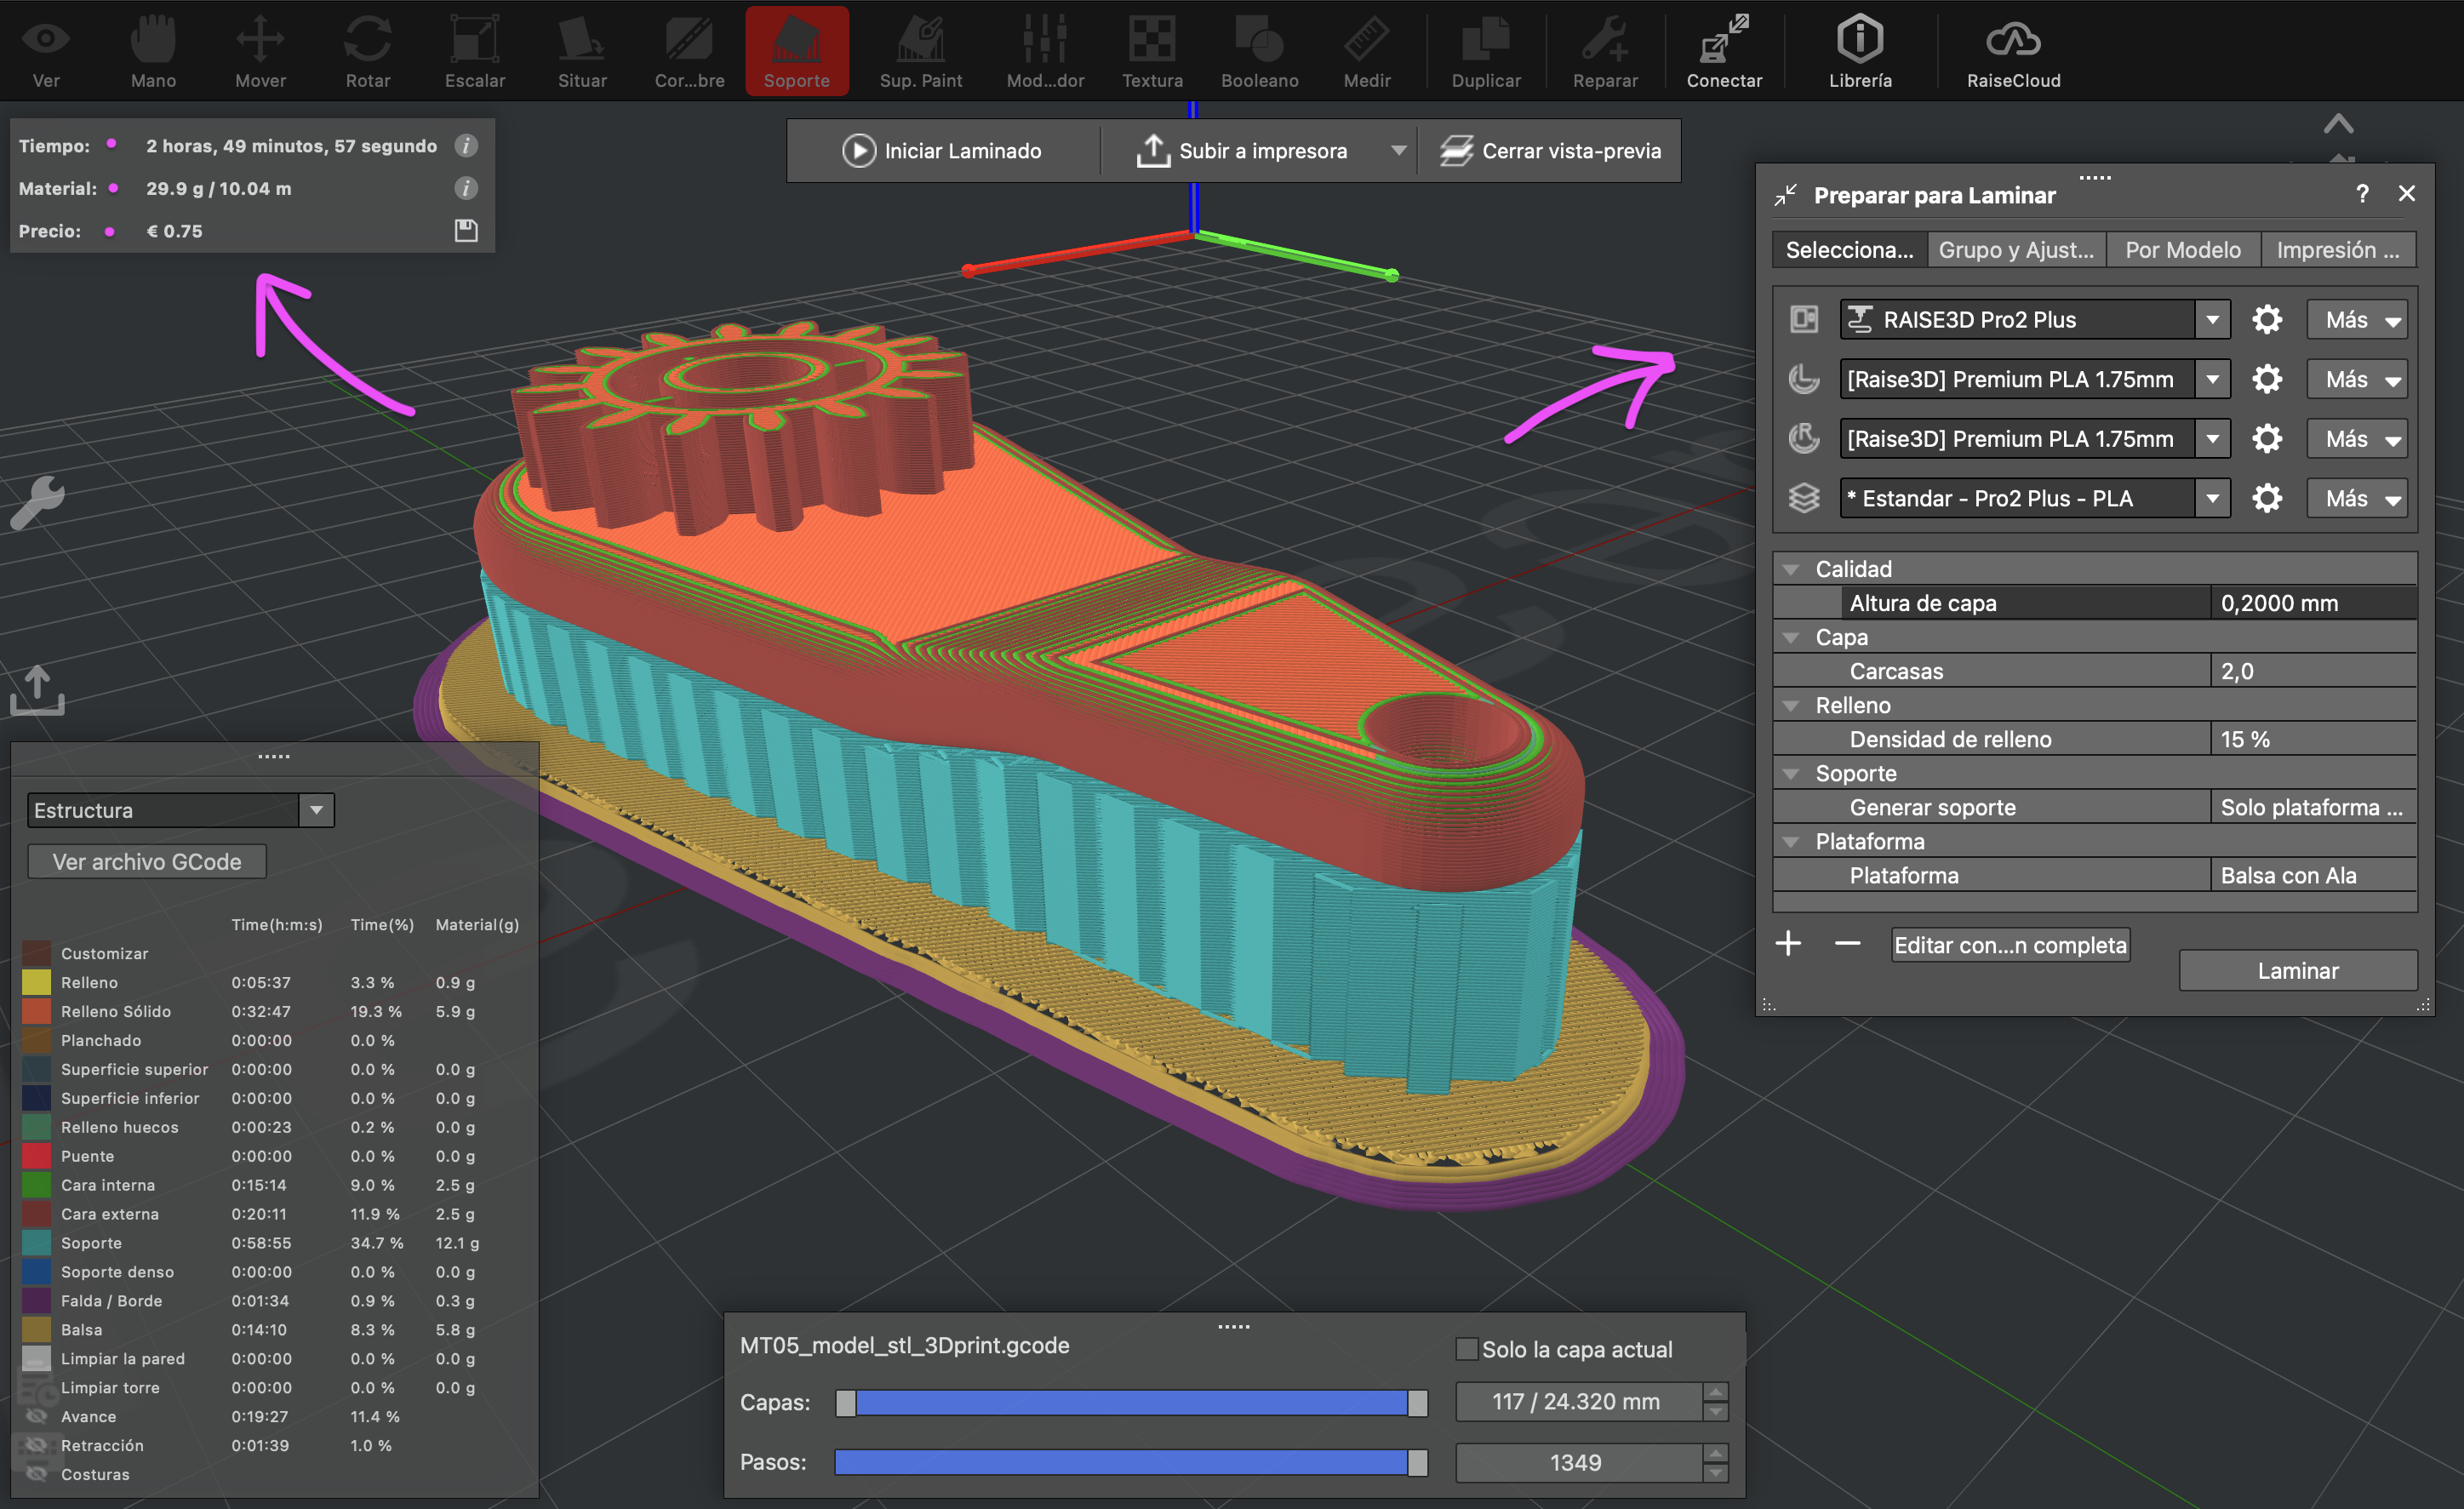Click Ver archivo GCode button

point(147,862)
